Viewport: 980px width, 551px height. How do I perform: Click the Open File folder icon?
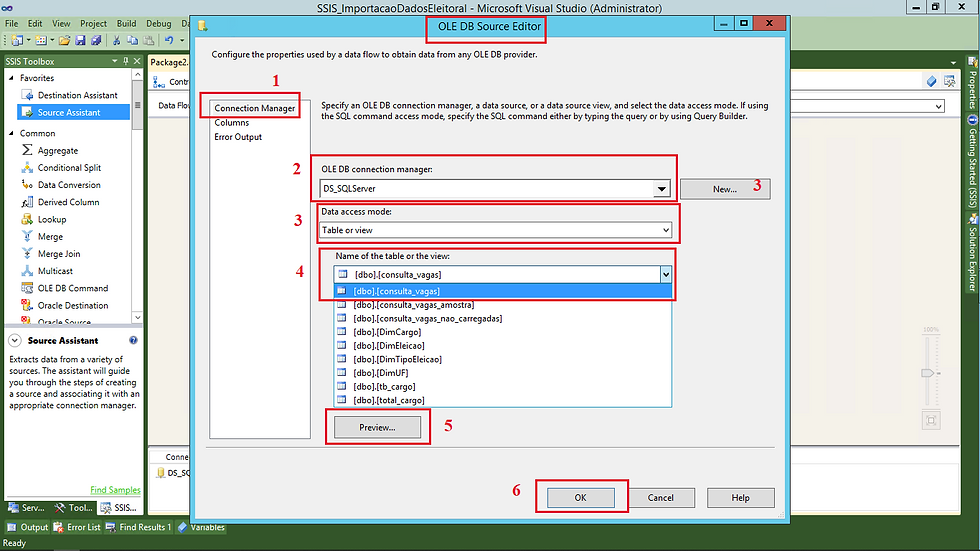coord(64,41)
